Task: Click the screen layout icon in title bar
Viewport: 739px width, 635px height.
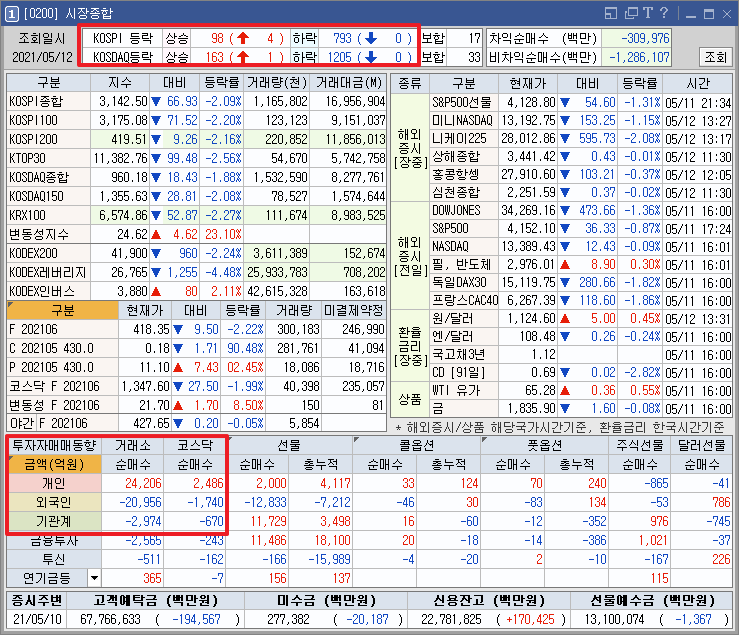Action: pos(611,13)
